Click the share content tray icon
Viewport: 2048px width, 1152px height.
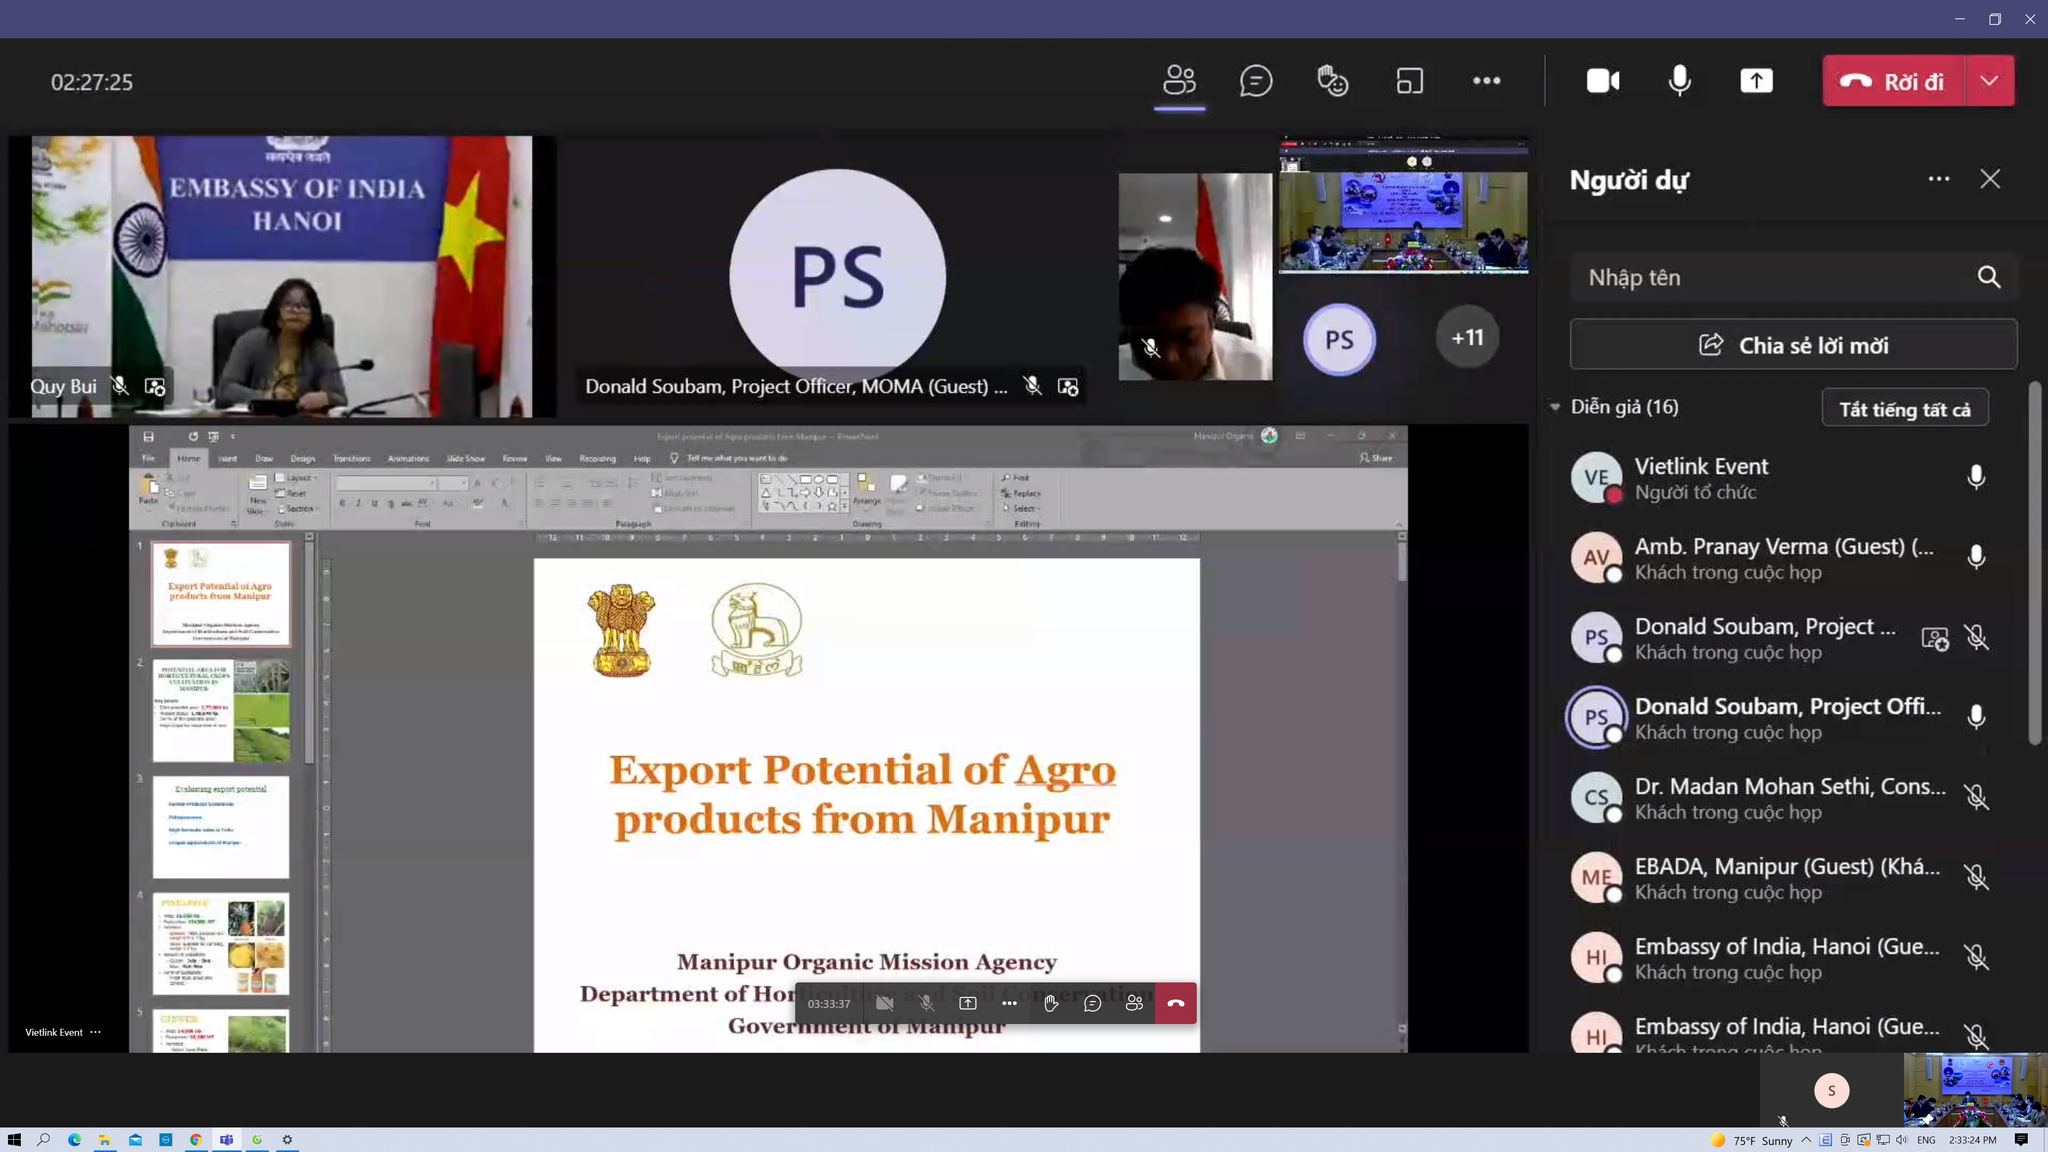(x=1756, y=81)
